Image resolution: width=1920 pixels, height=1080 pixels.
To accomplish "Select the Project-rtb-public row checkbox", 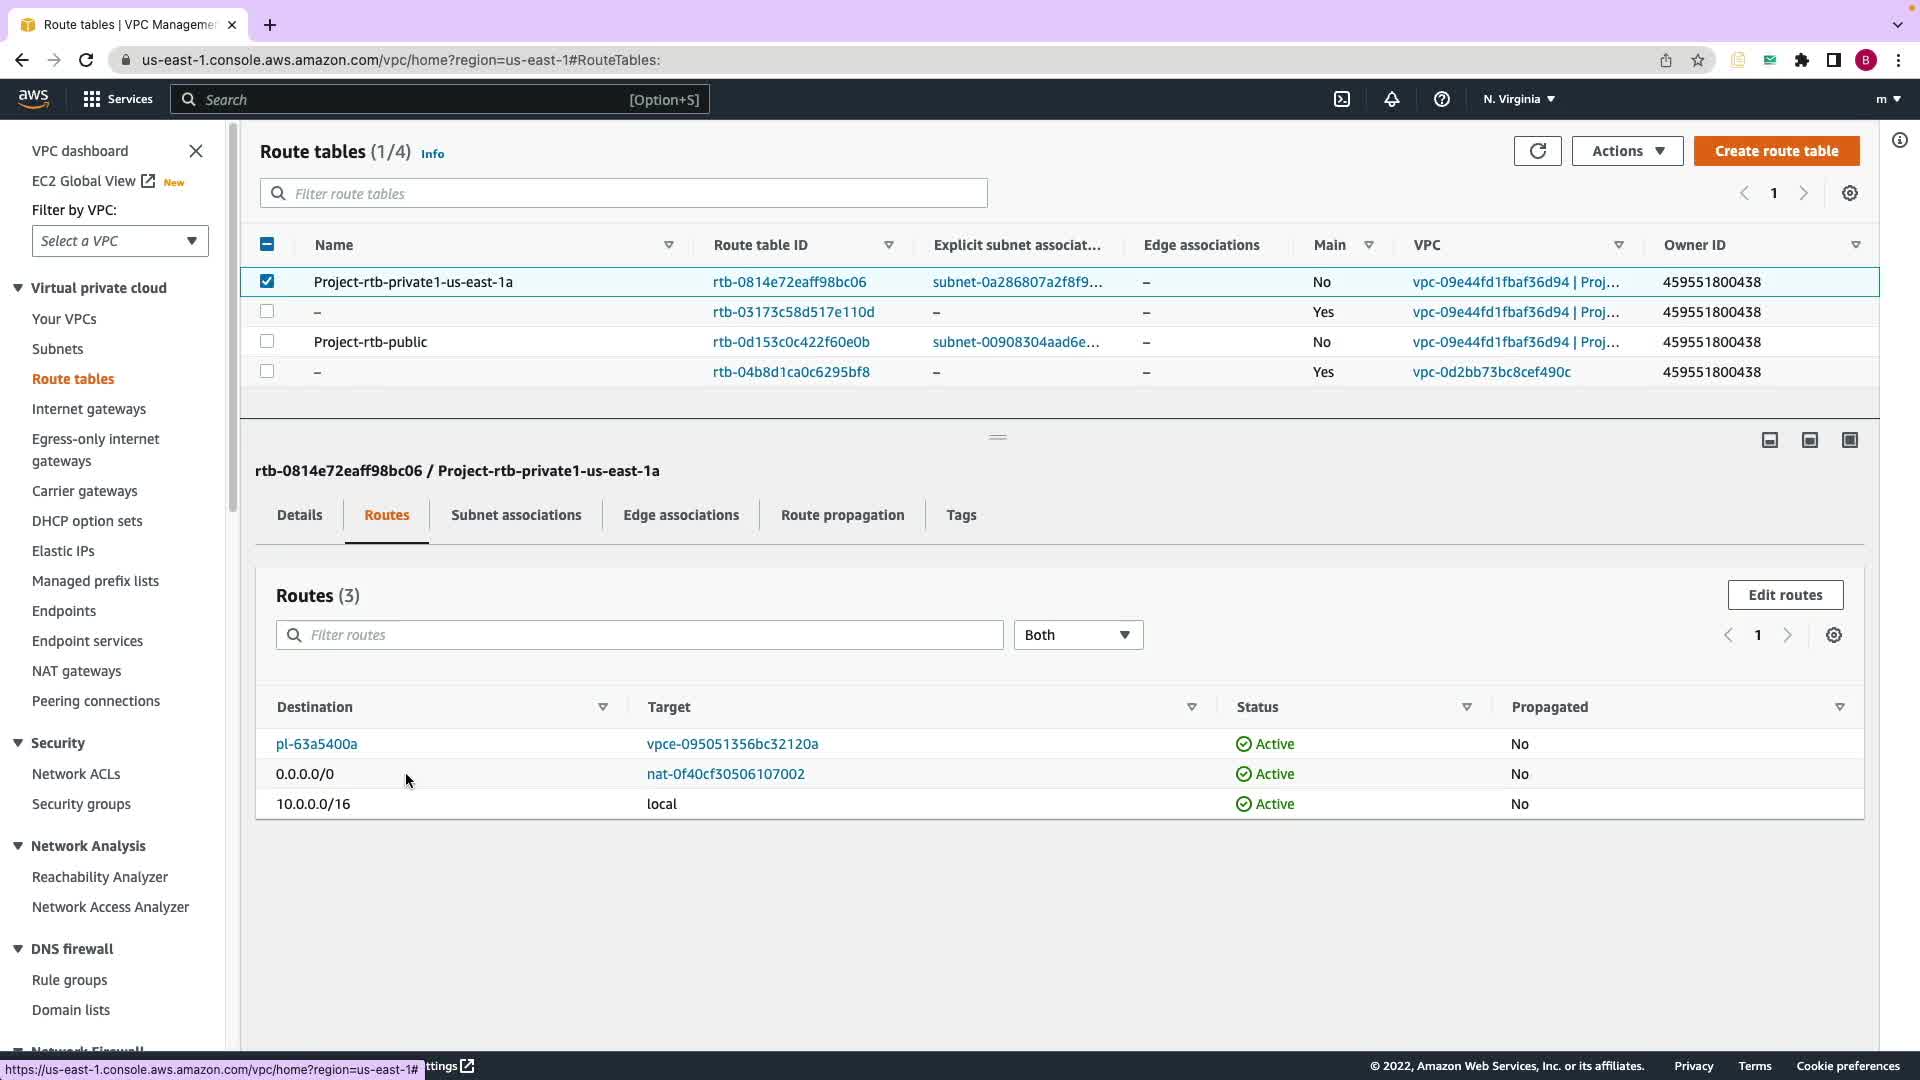I will point(267,341).
